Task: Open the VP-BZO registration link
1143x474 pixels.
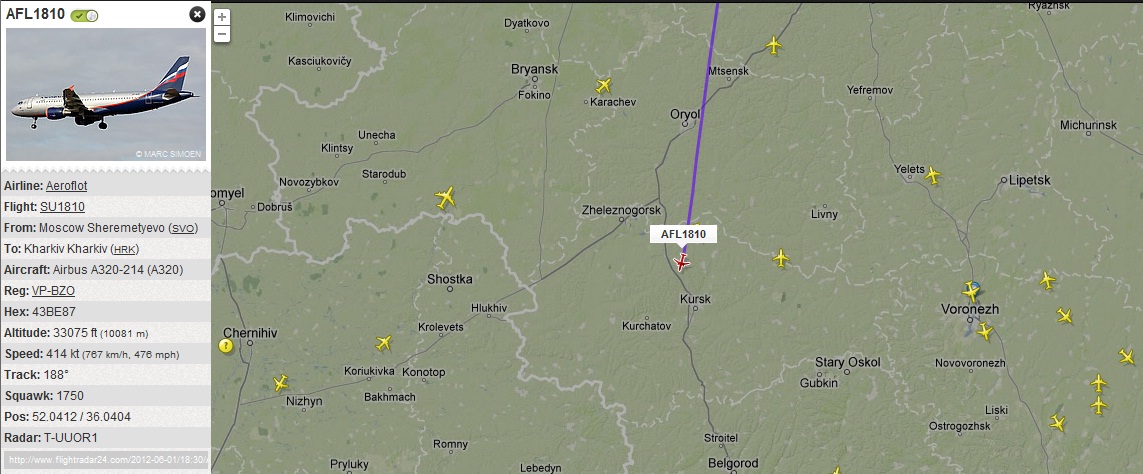Action: pyautogui.click(x=53, y=291)
